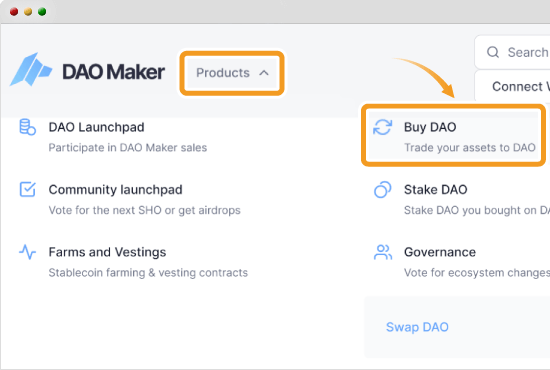Open the DAO Launchpad menu item
This screenshot has width=550, height=370.
pyautogui.click(x=113, y=137)
